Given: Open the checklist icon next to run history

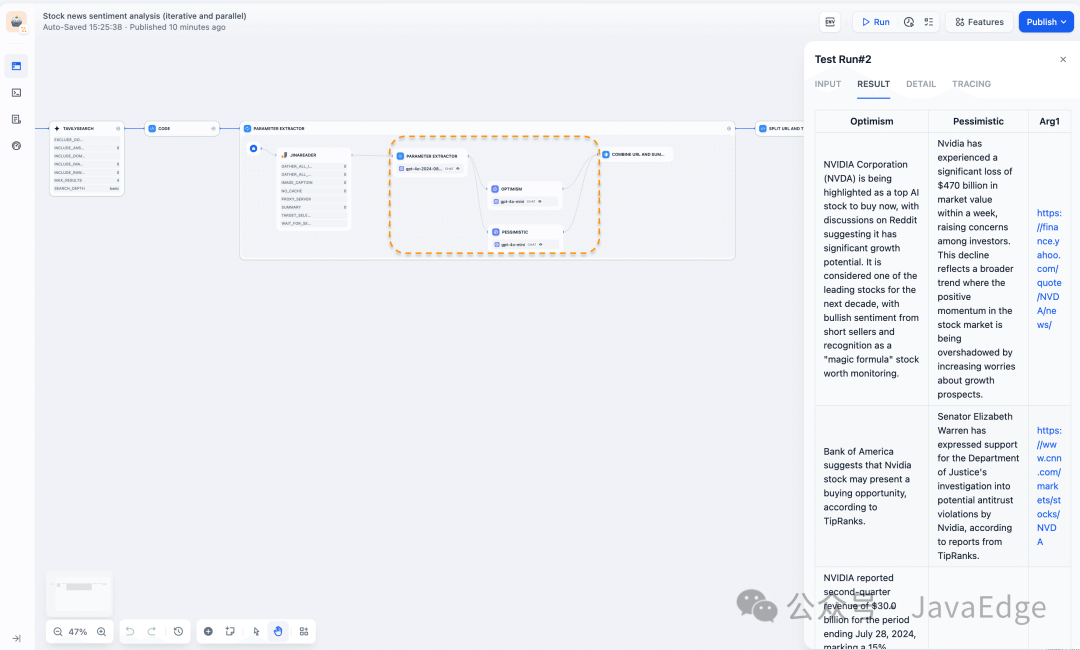Looking at the screenshot, I should pyautogui.click(x=928, y=22).
